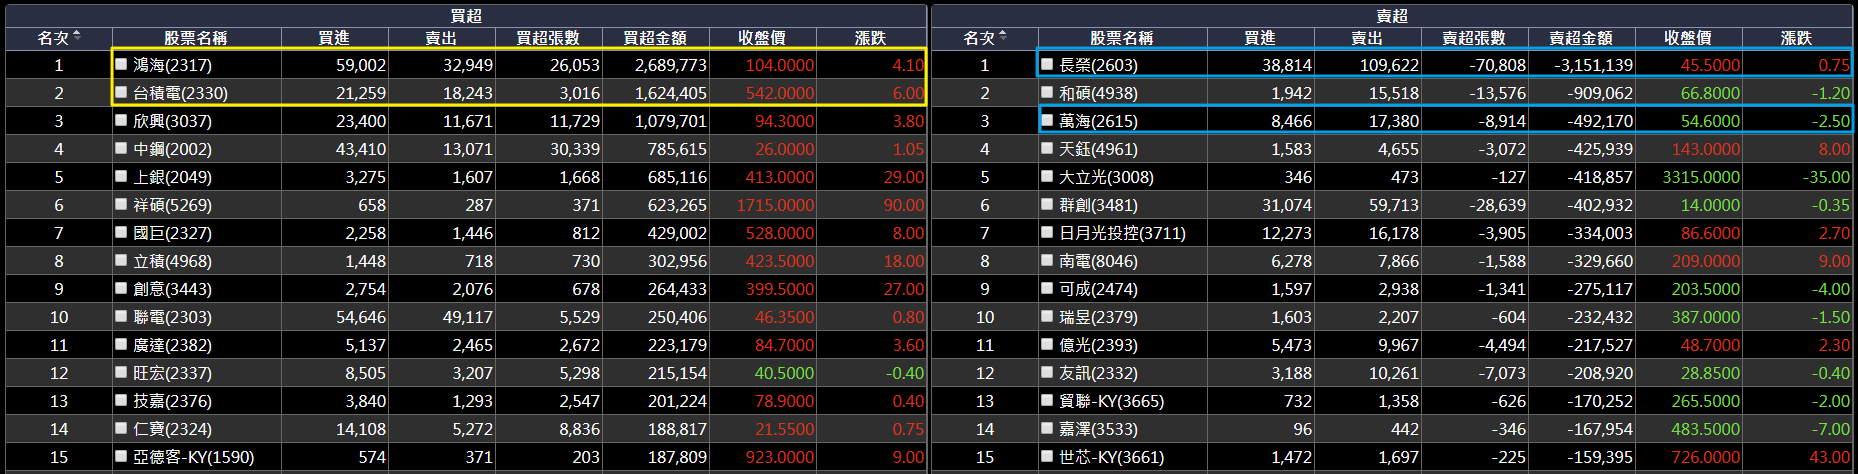Enable checkbox for 上銀(2049)
The width and height of the screenshot is (1858, 474).
tap(121, 176)
